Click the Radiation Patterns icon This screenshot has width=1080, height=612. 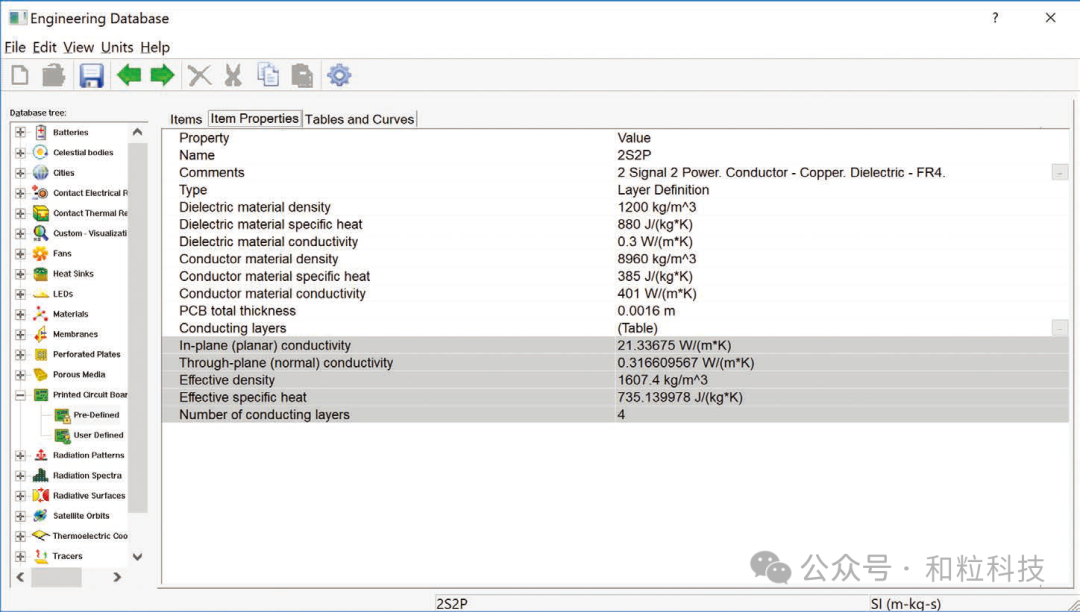[x=41, y=455]
